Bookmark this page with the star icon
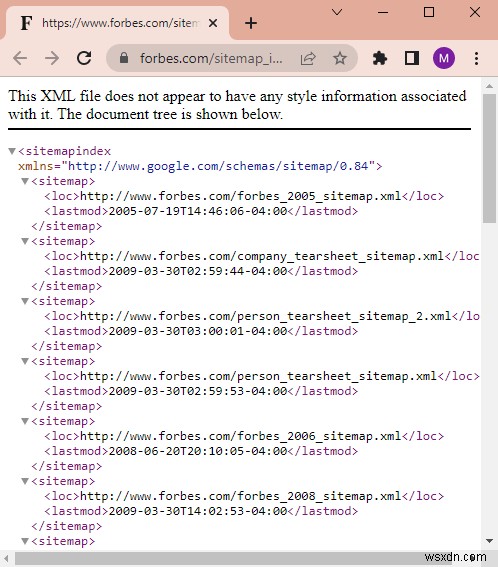The image size is (498, 567). click(x=340, y=58)
